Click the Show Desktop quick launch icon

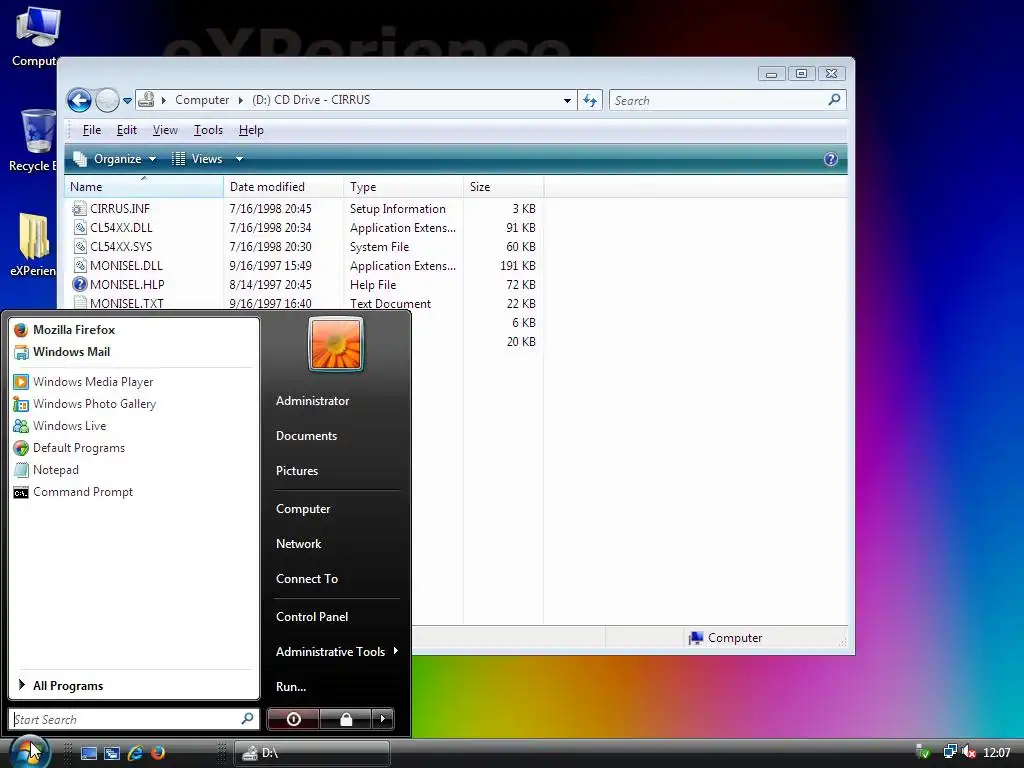pyautogui.click(x=89, y=753)
